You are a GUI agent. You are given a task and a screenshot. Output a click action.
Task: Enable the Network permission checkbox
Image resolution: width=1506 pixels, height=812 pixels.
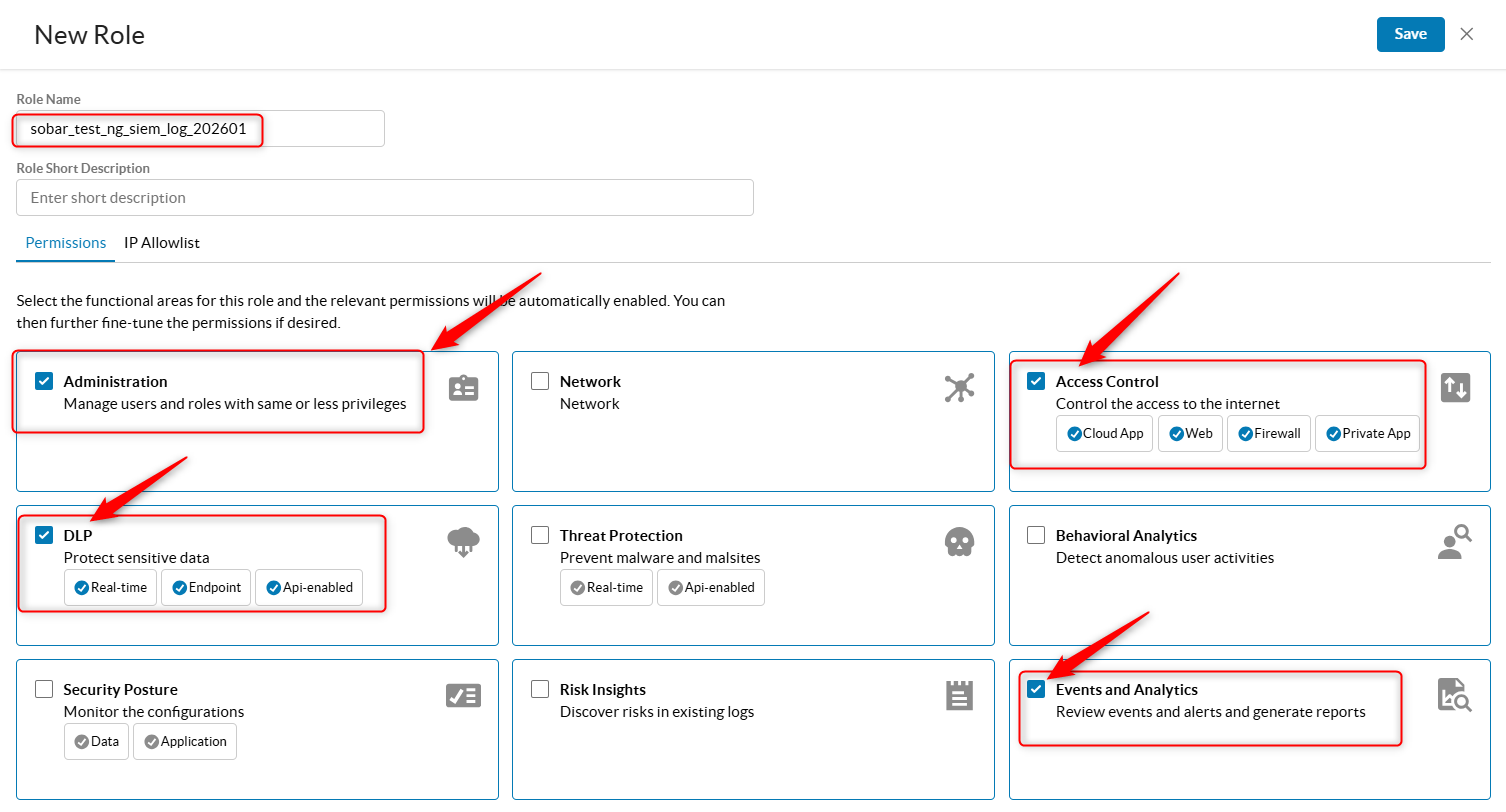point(540,380)
